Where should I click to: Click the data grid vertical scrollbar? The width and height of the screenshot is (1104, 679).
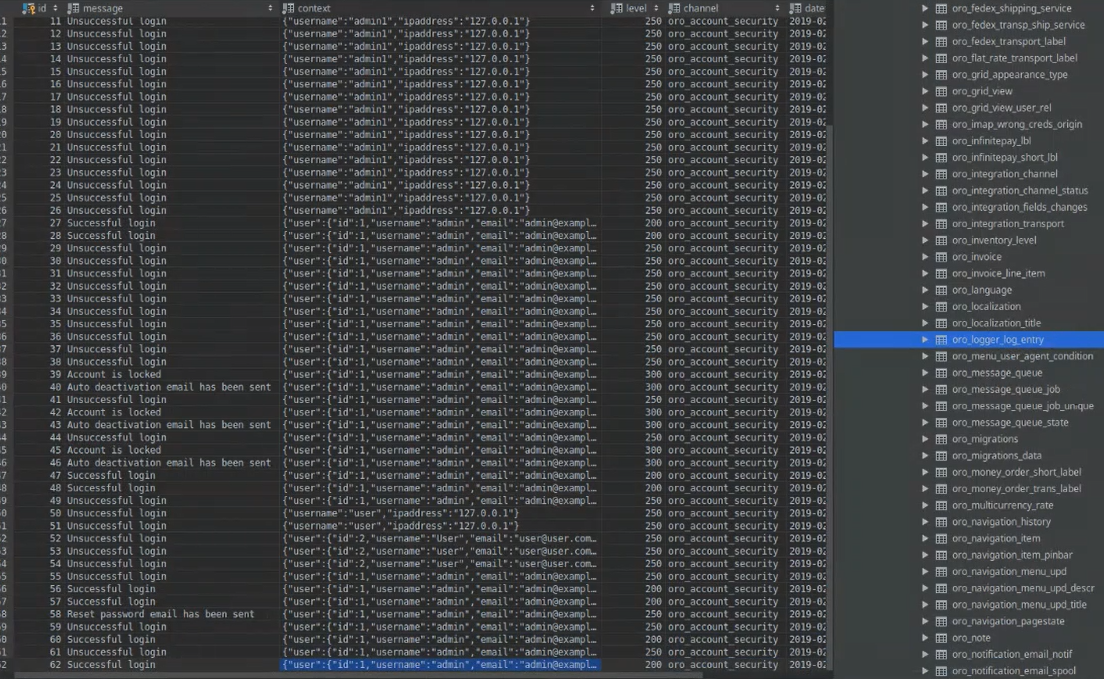coord(830,300)
